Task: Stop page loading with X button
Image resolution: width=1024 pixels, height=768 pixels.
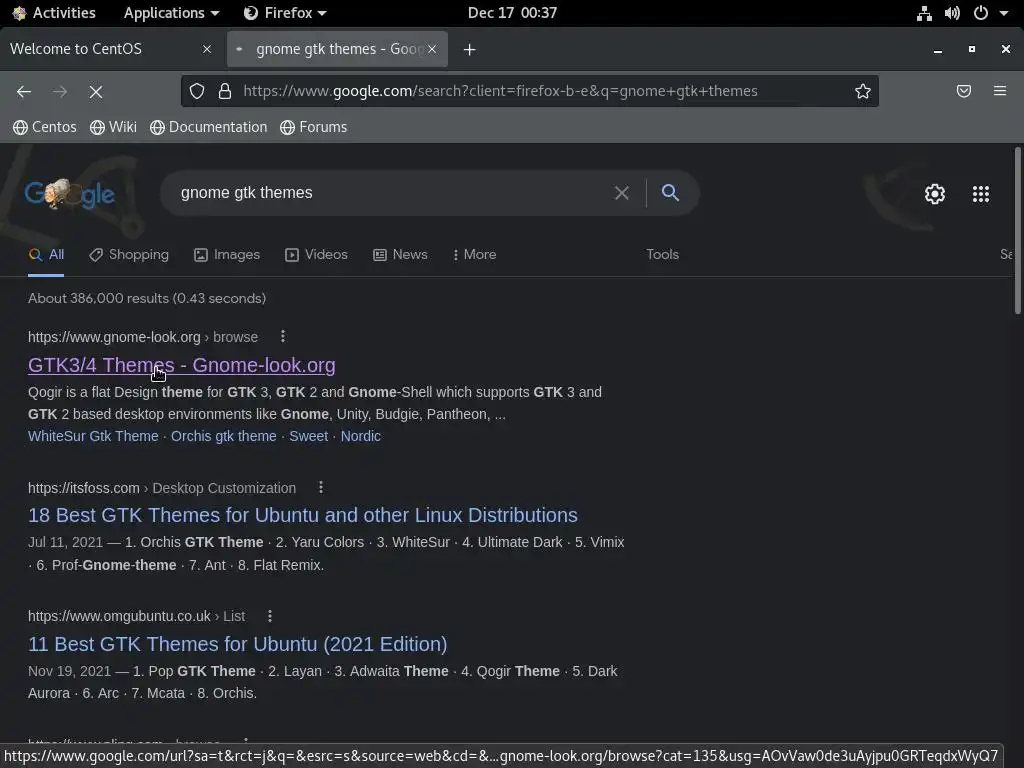Action: [96, 92]
